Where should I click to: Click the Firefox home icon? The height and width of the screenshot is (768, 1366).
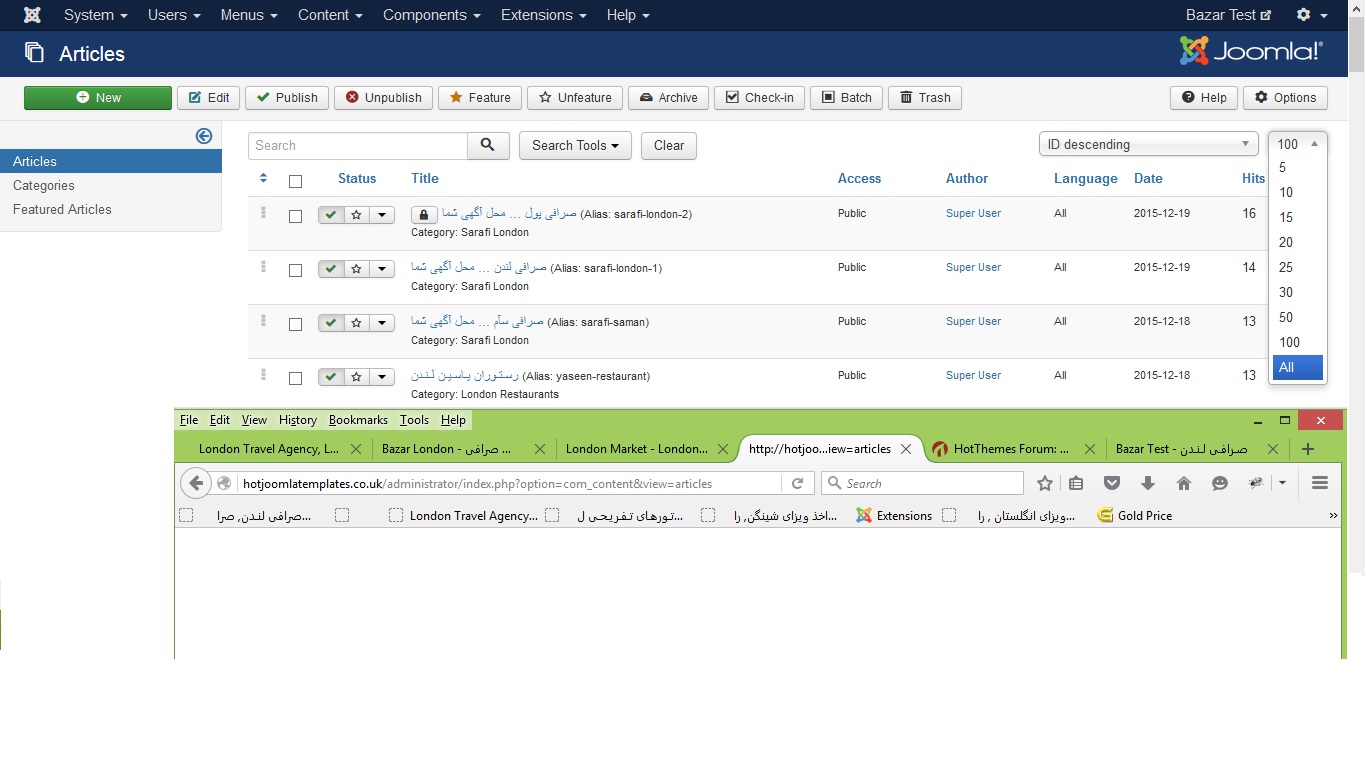pyautogui.click(x=1184, y=483)
